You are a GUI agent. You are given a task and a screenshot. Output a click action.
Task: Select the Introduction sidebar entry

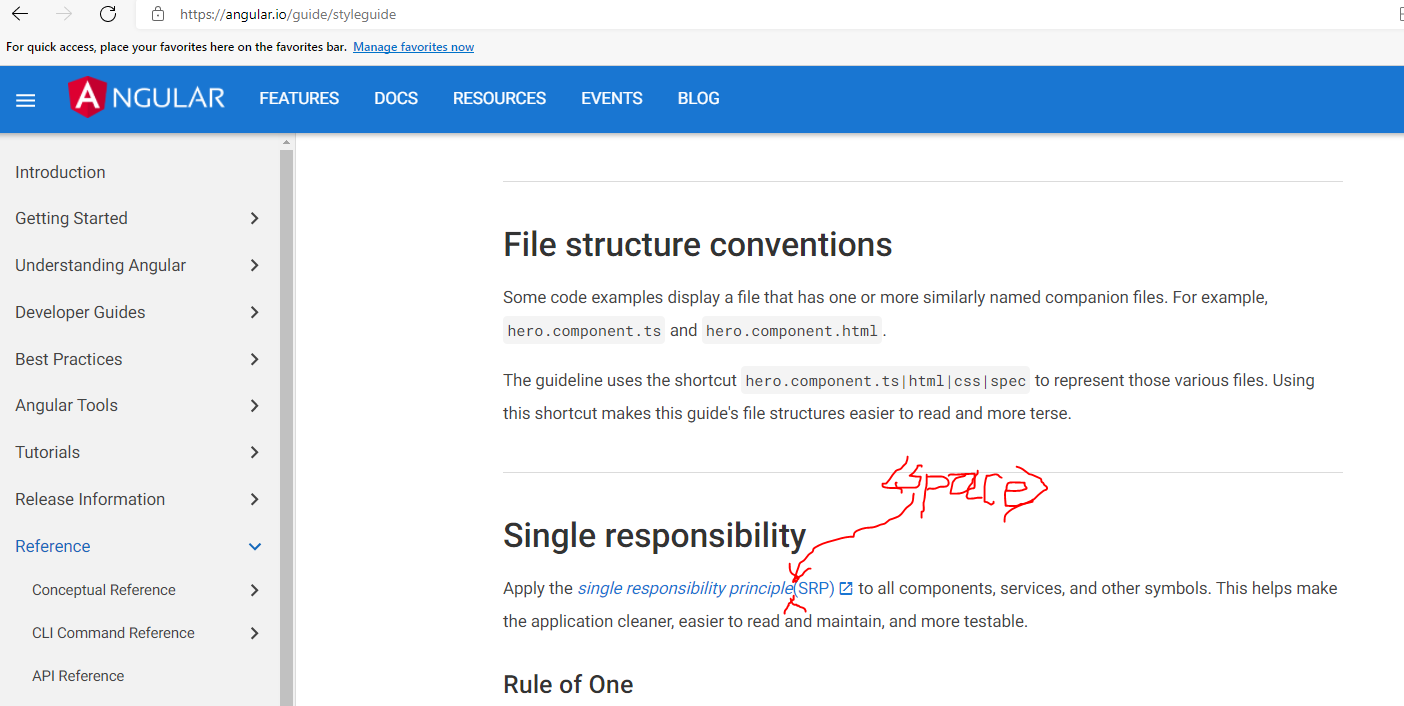(x=60, y=172)
